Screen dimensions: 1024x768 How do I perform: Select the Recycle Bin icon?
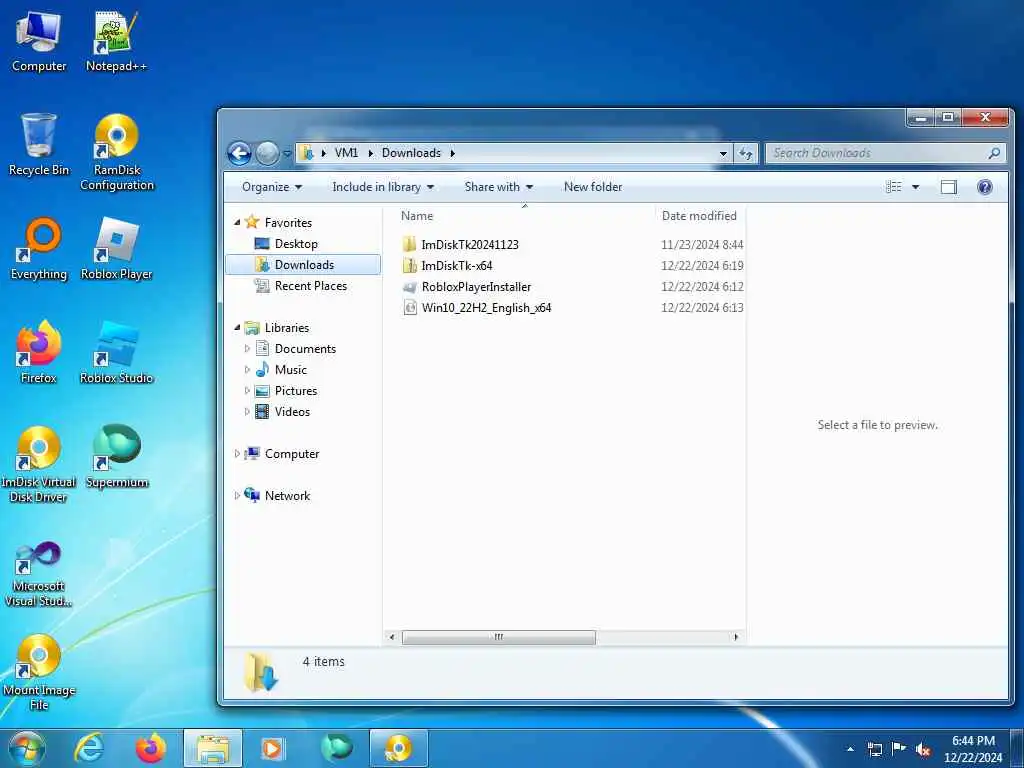[39, 145]
